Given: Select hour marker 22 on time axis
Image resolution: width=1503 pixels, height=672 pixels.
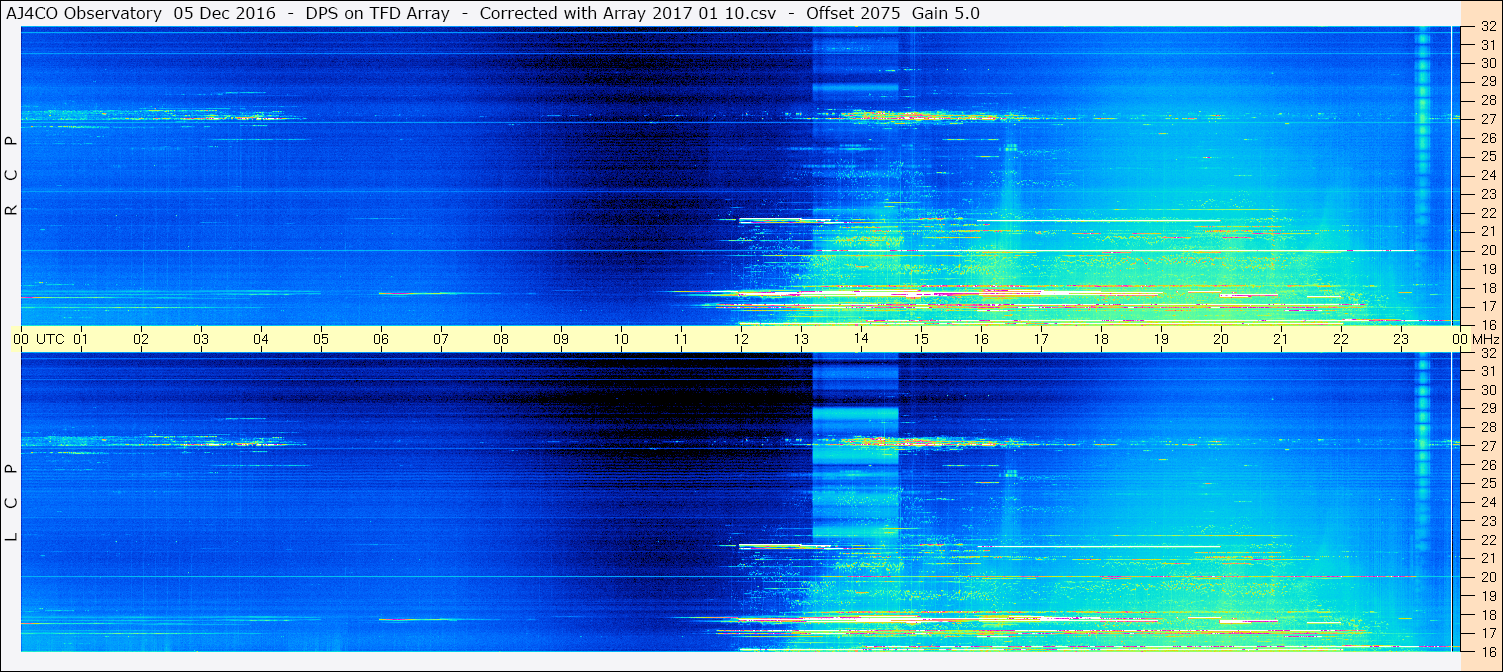Looking at the screenshot, I should coord(1341,339).
